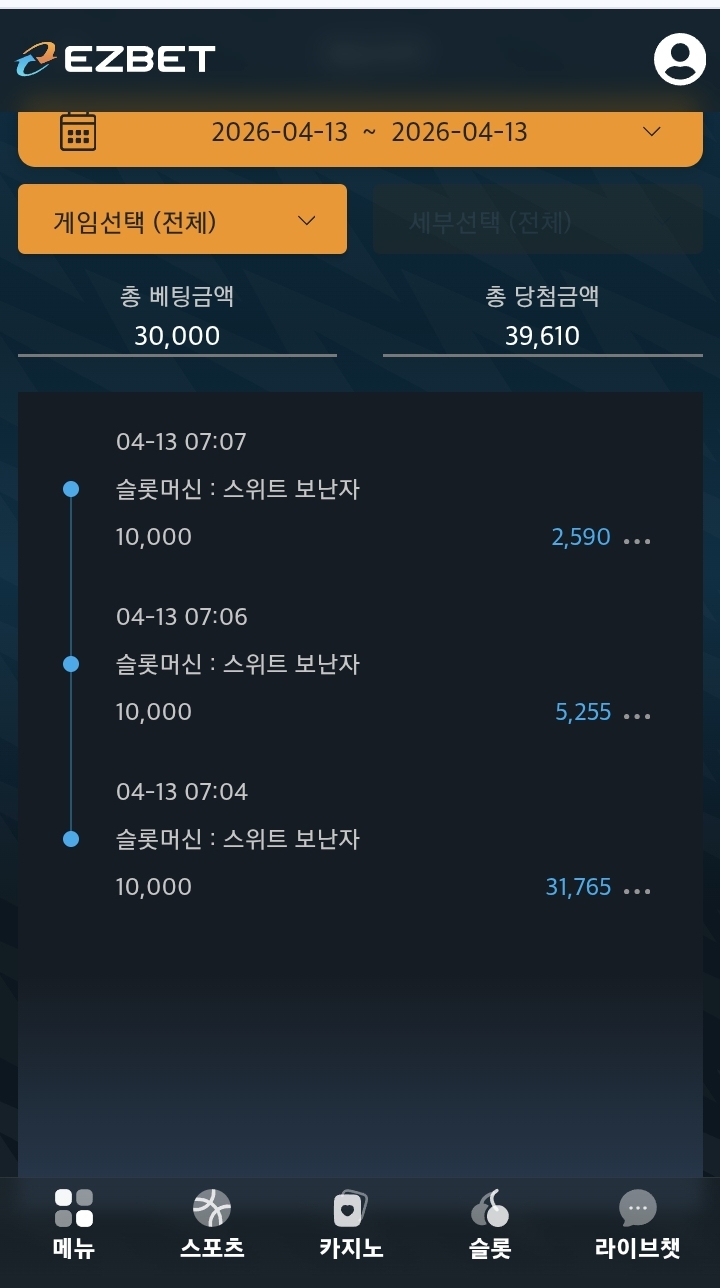Select the 04-13 07:07 timeline marker
The image size is (720, 1288).
click(x=71, y=489)
